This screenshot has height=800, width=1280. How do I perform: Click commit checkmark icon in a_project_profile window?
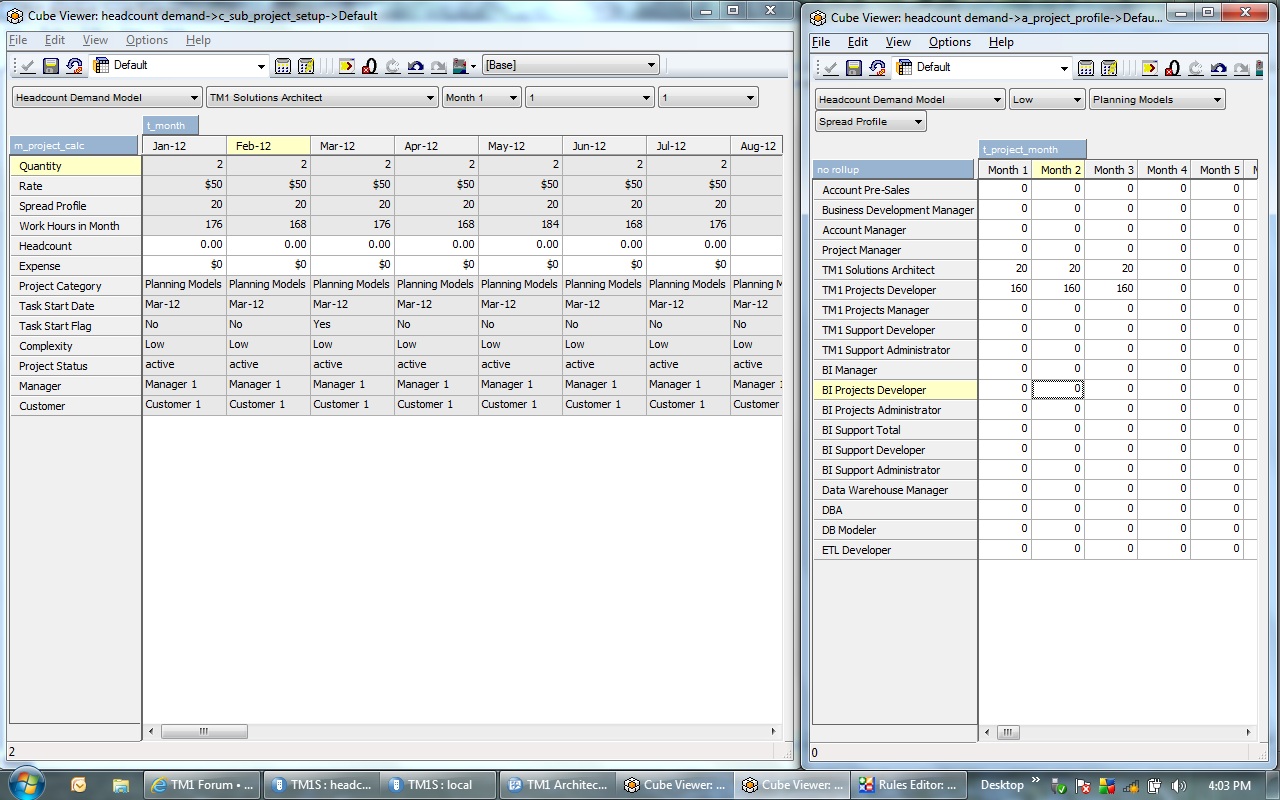click(x=829, y=68)
